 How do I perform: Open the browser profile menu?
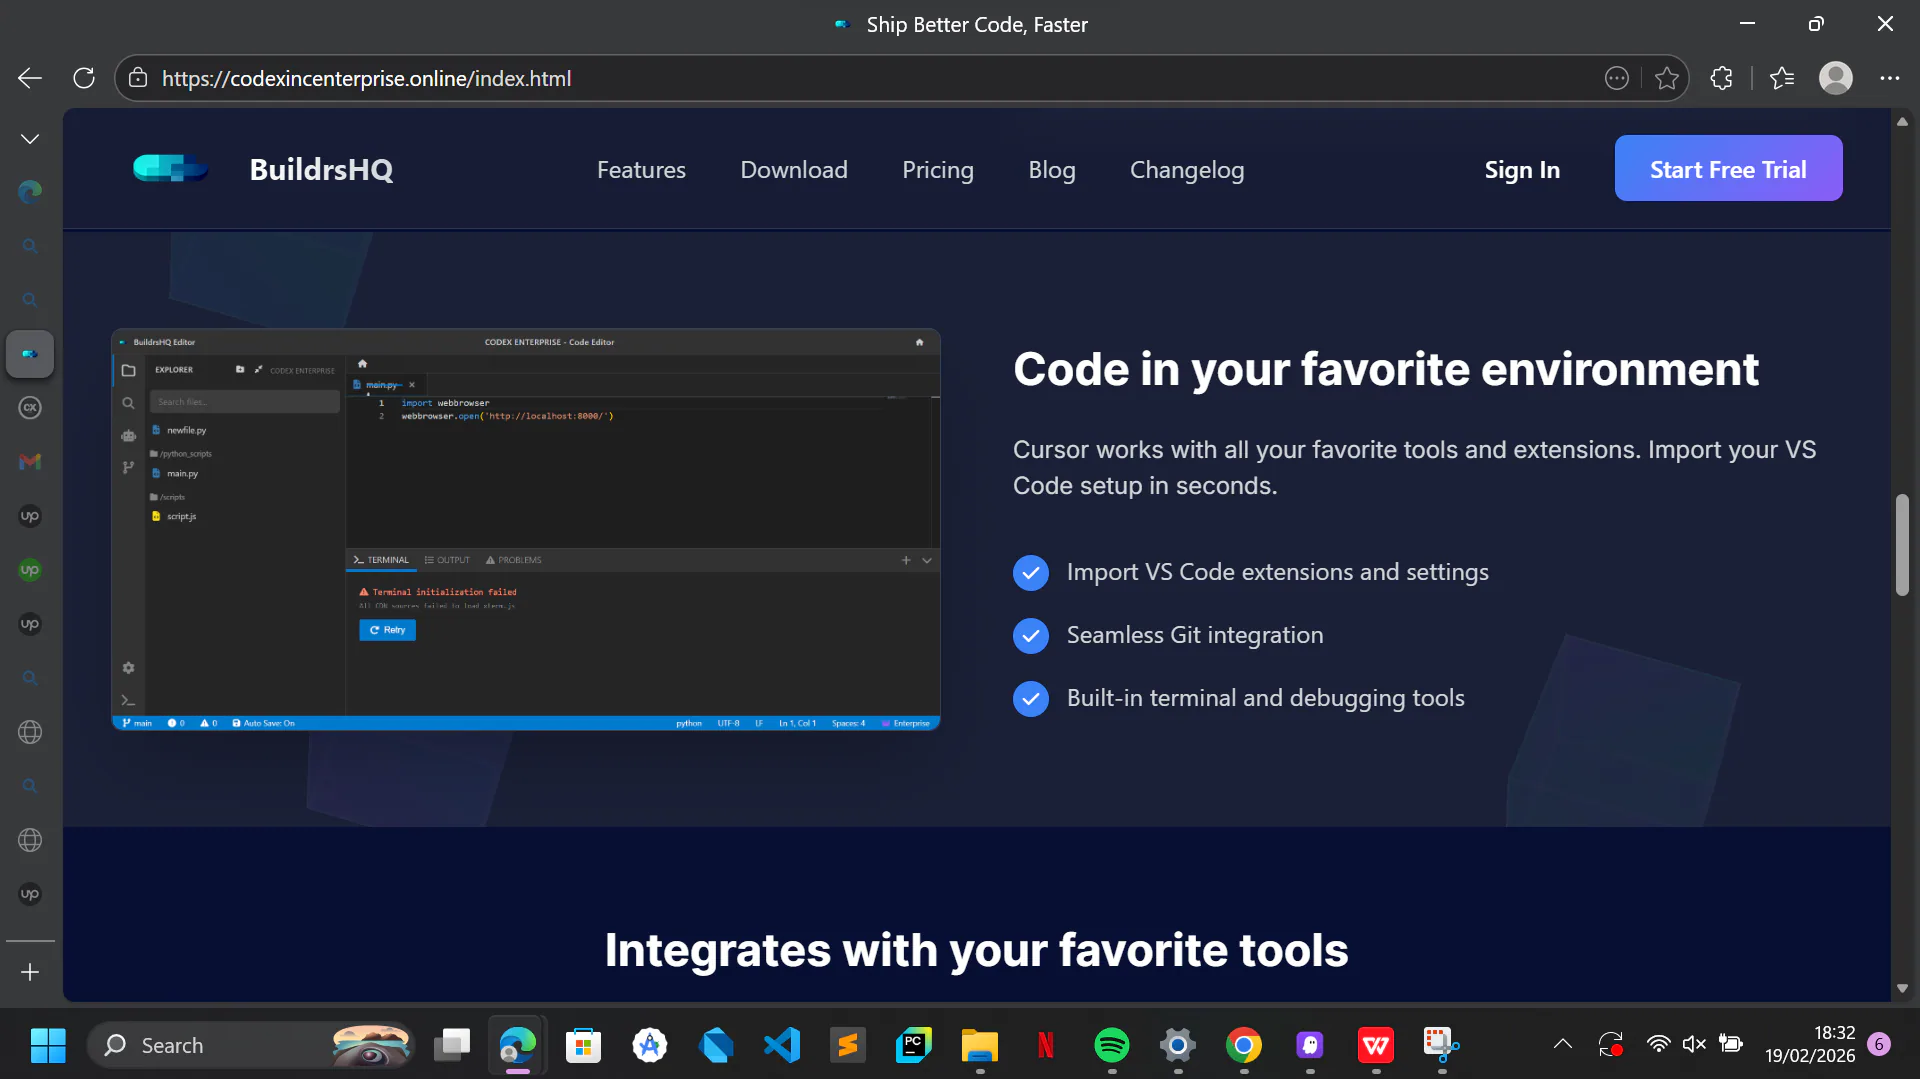[1836, 78]
